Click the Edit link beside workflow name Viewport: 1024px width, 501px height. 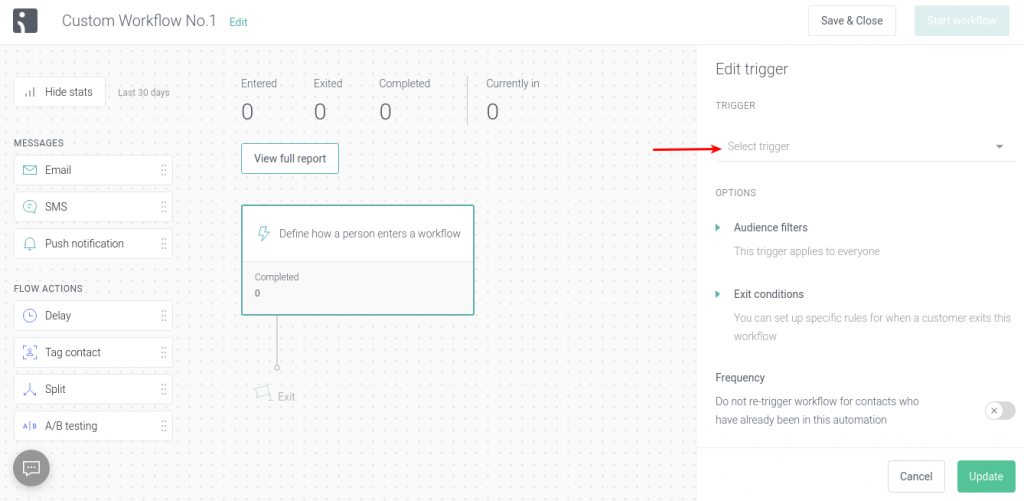point(238,22)
